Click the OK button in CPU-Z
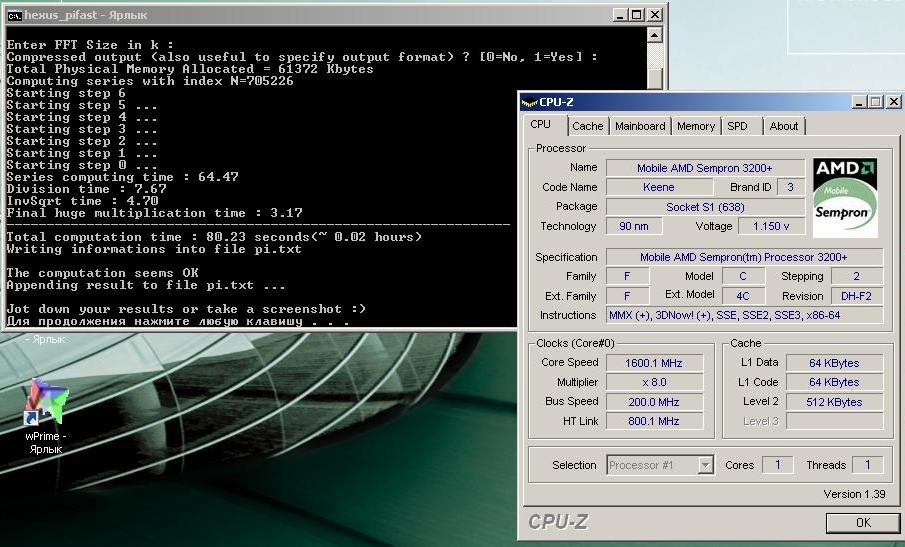 (x=863, y=523)
